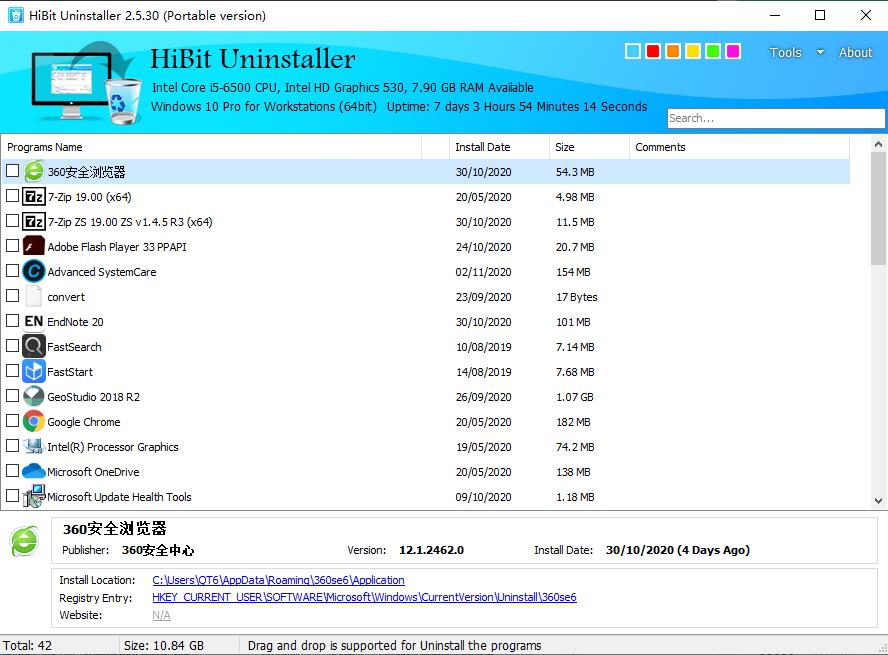888x655 pixels.
Task: Click the large 360 browser icon in details panel
Action: [24, 541]
